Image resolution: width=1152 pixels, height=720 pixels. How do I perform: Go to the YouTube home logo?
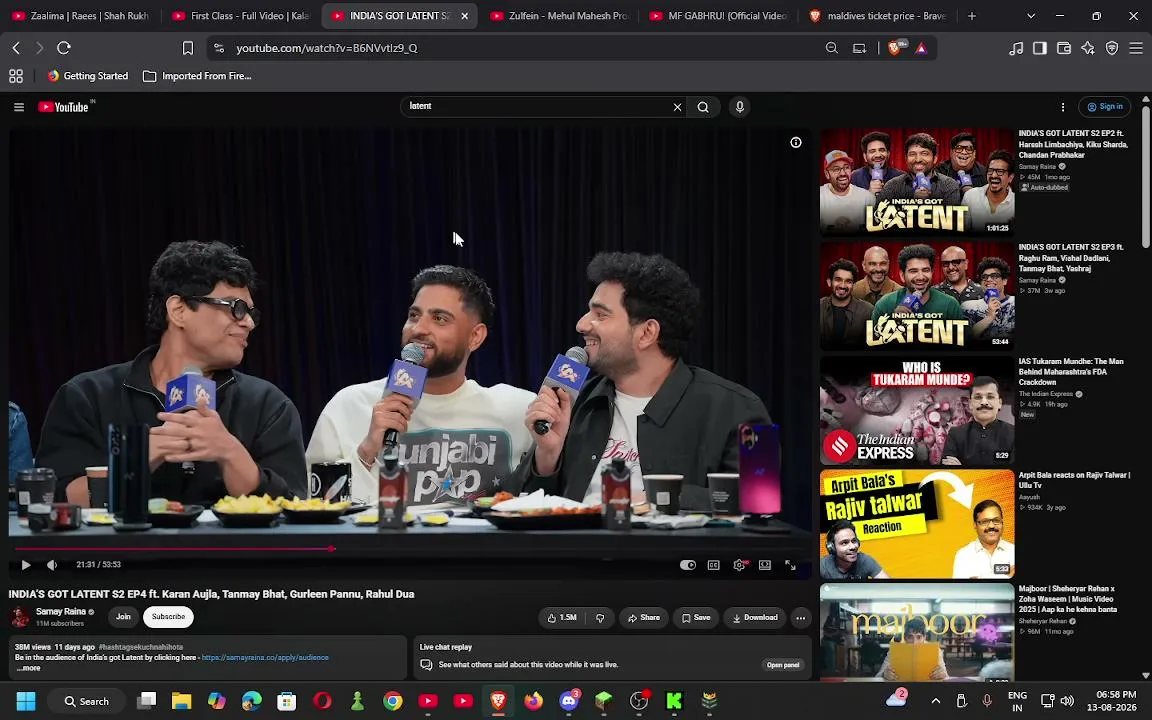[x=64, y=107]
